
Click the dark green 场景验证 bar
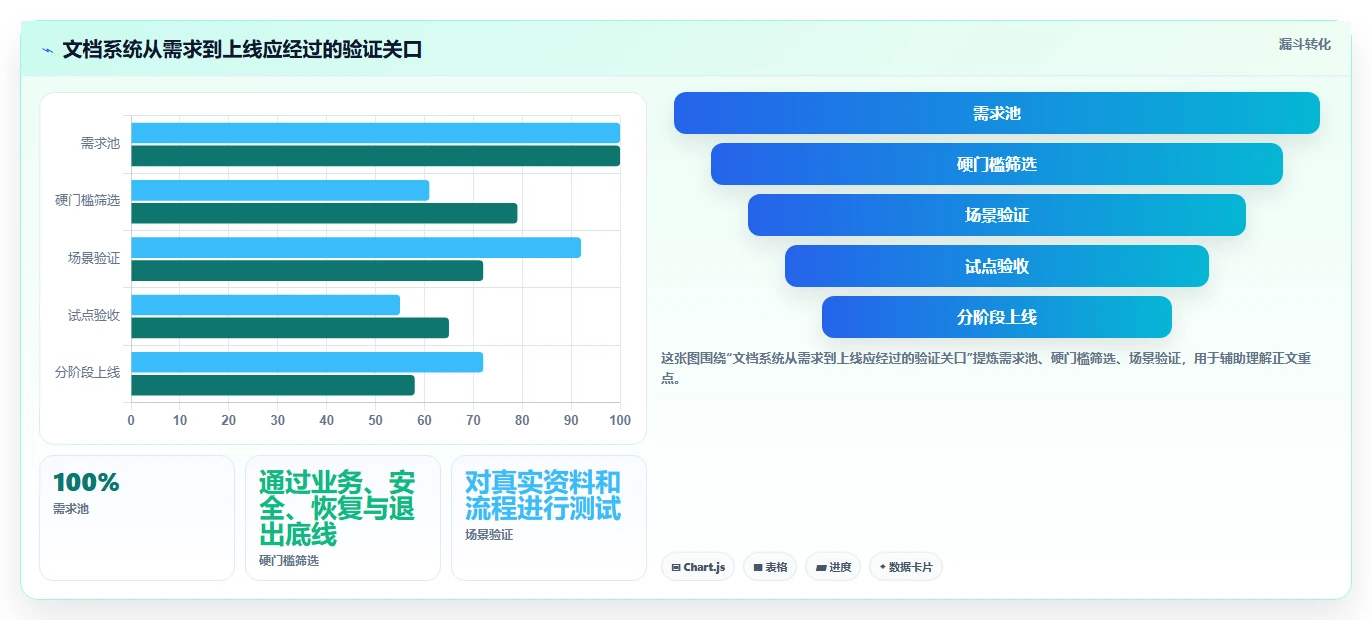click(x=307, y=270)
